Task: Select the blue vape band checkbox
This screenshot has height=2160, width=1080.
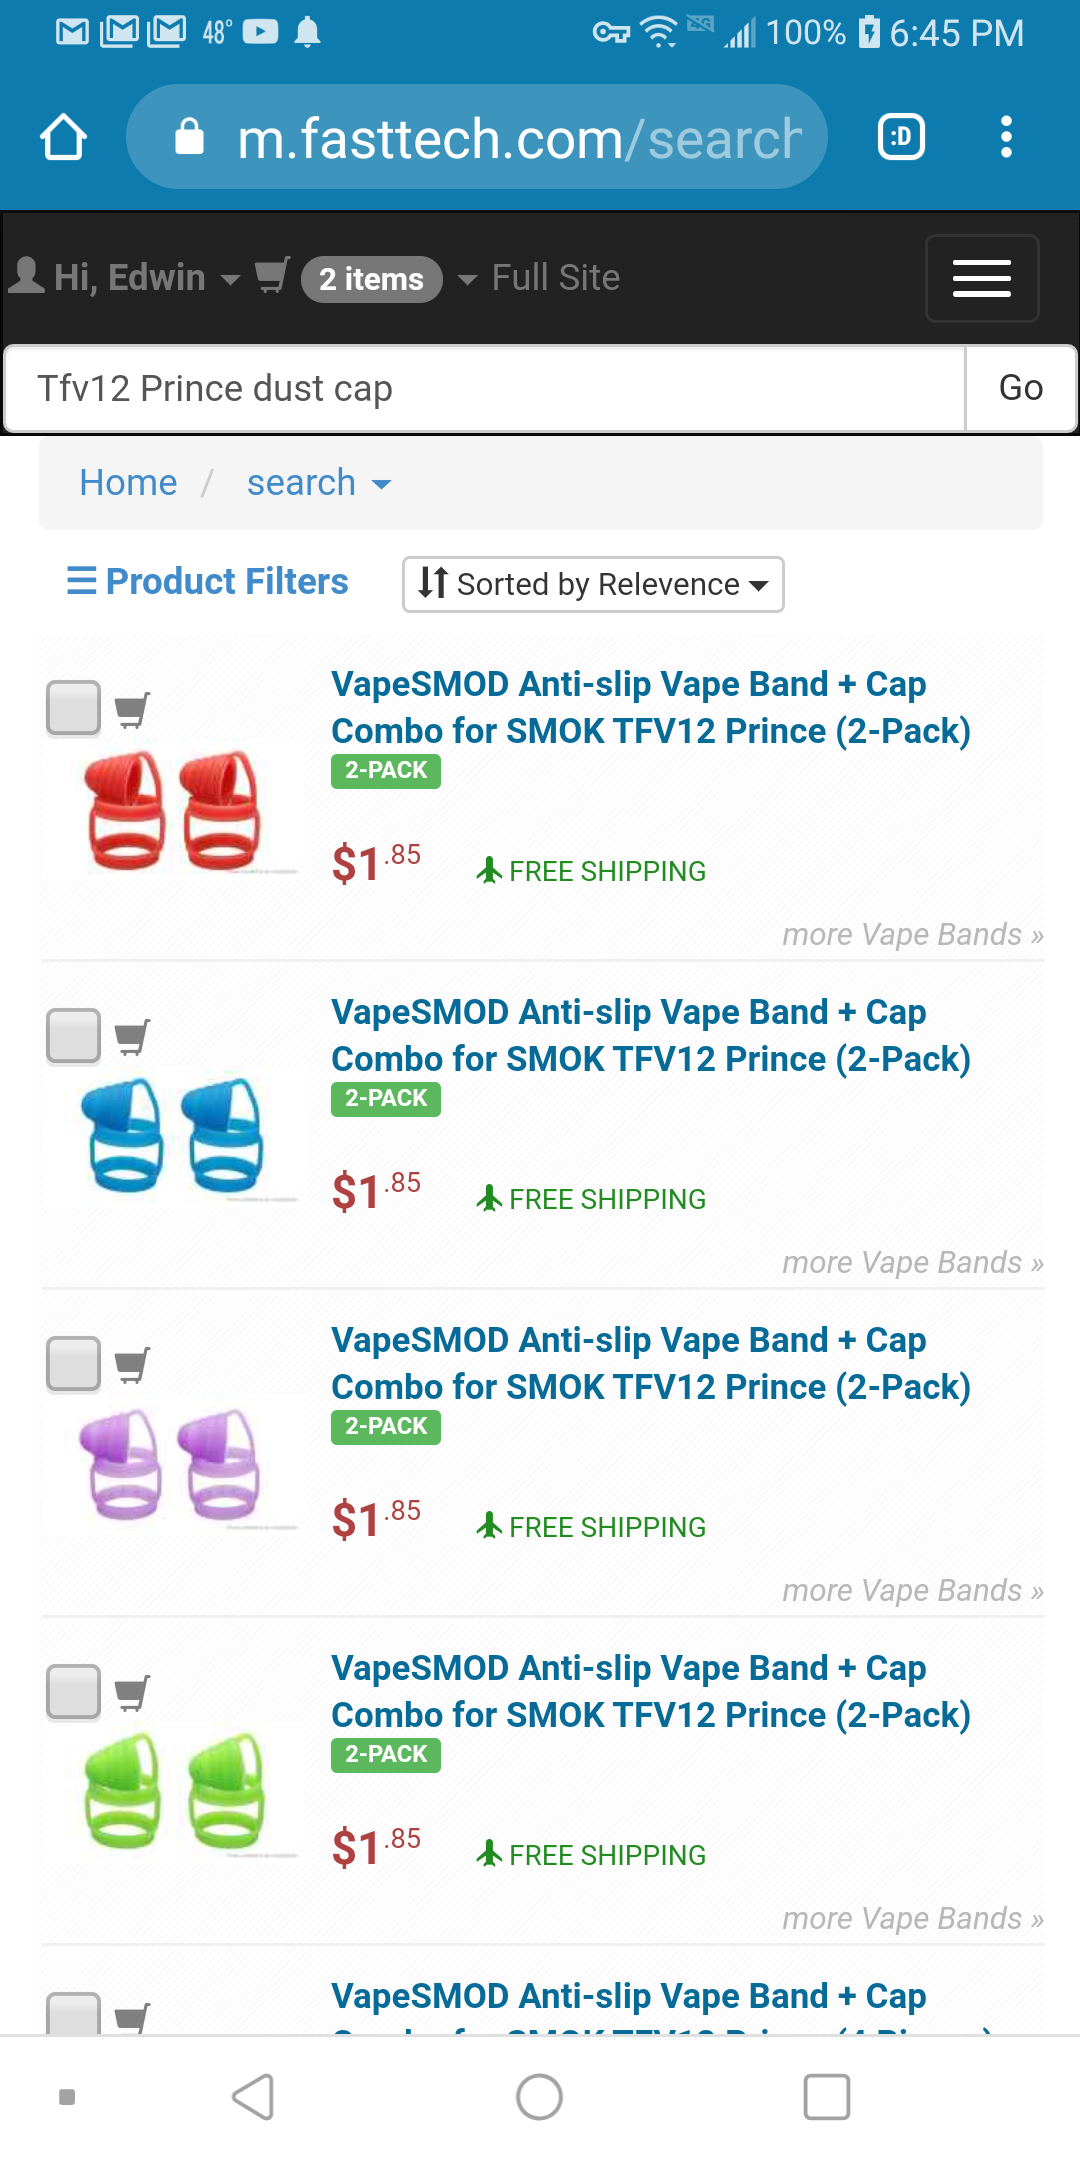Action: (x=74, y=1036)
